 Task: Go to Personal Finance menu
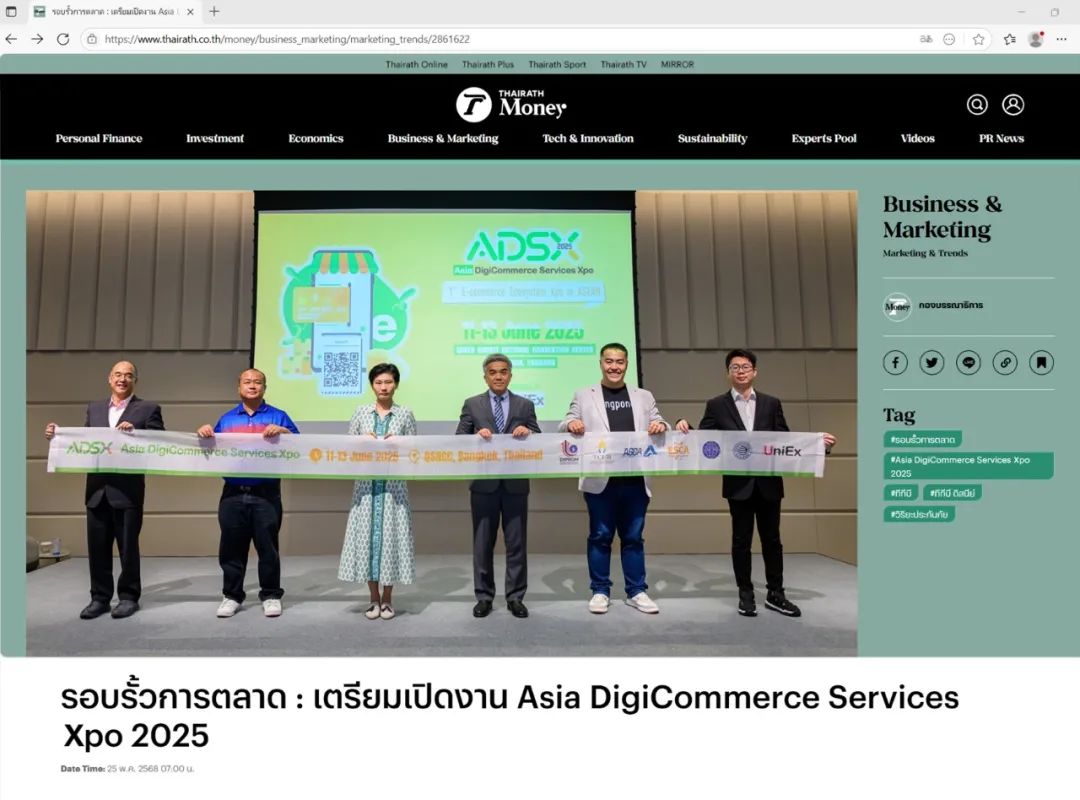(99, 139)
